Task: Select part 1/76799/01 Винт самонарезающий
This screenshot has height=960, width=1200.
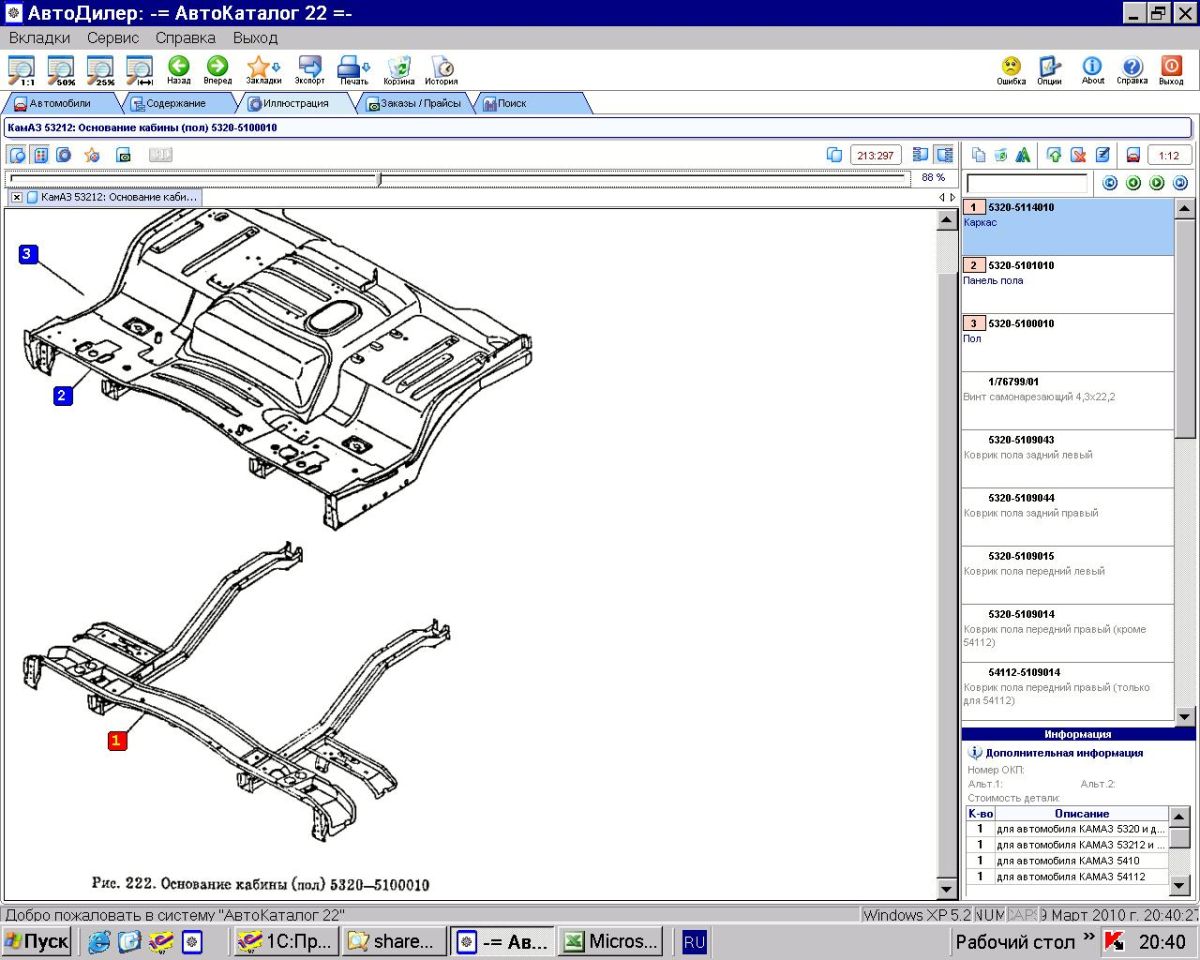Action: pos(1067,401)
